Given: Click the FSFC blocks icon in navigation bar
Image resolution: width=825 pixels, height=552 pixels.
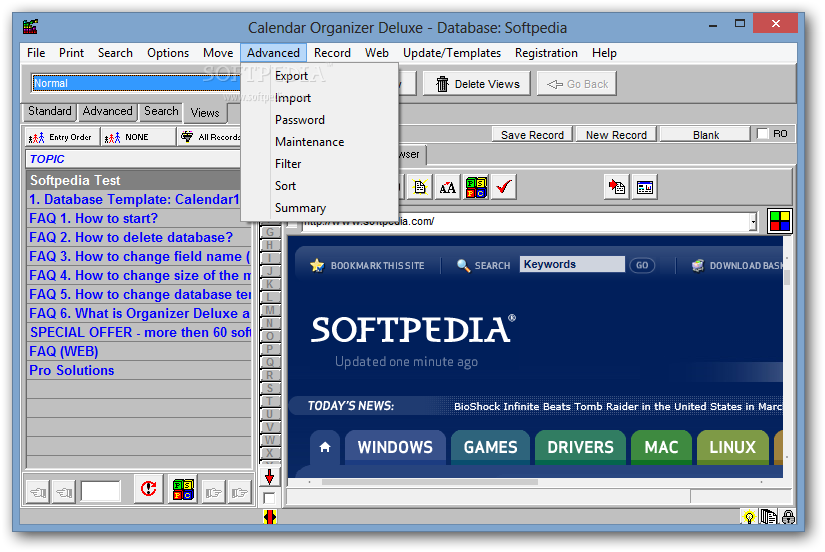Looking at the screenshot, I should tap(183, 489).
